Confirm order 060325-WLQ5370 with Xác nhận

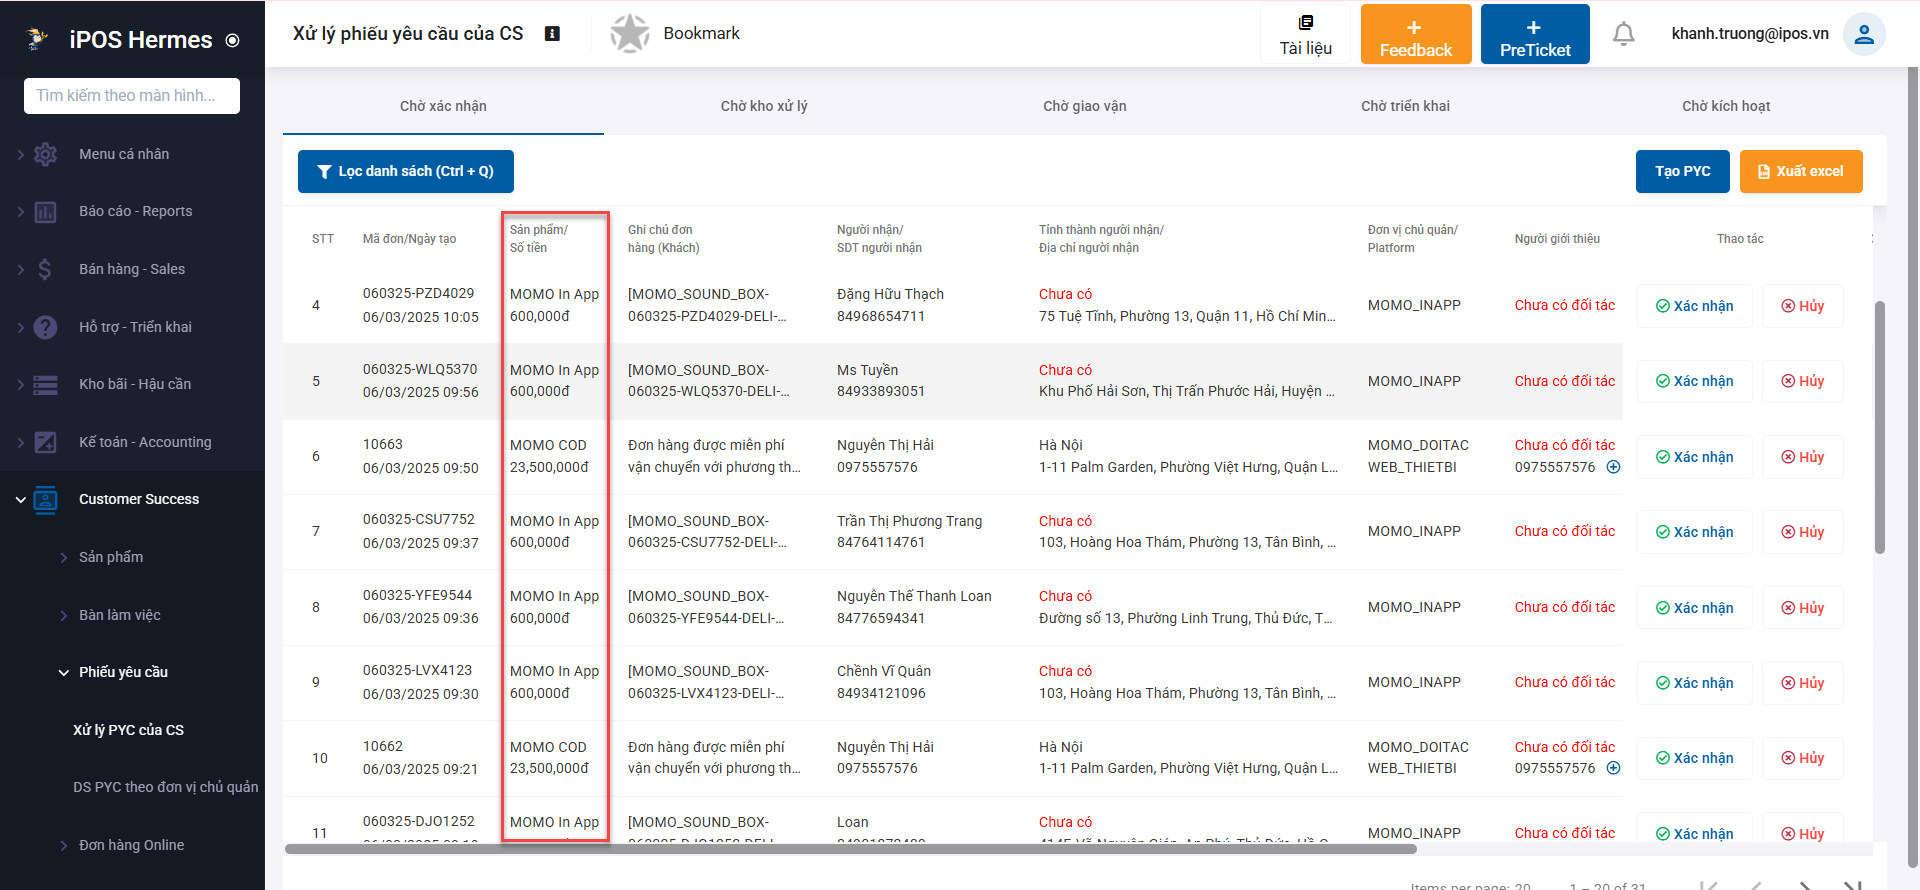coord(1695,381)
